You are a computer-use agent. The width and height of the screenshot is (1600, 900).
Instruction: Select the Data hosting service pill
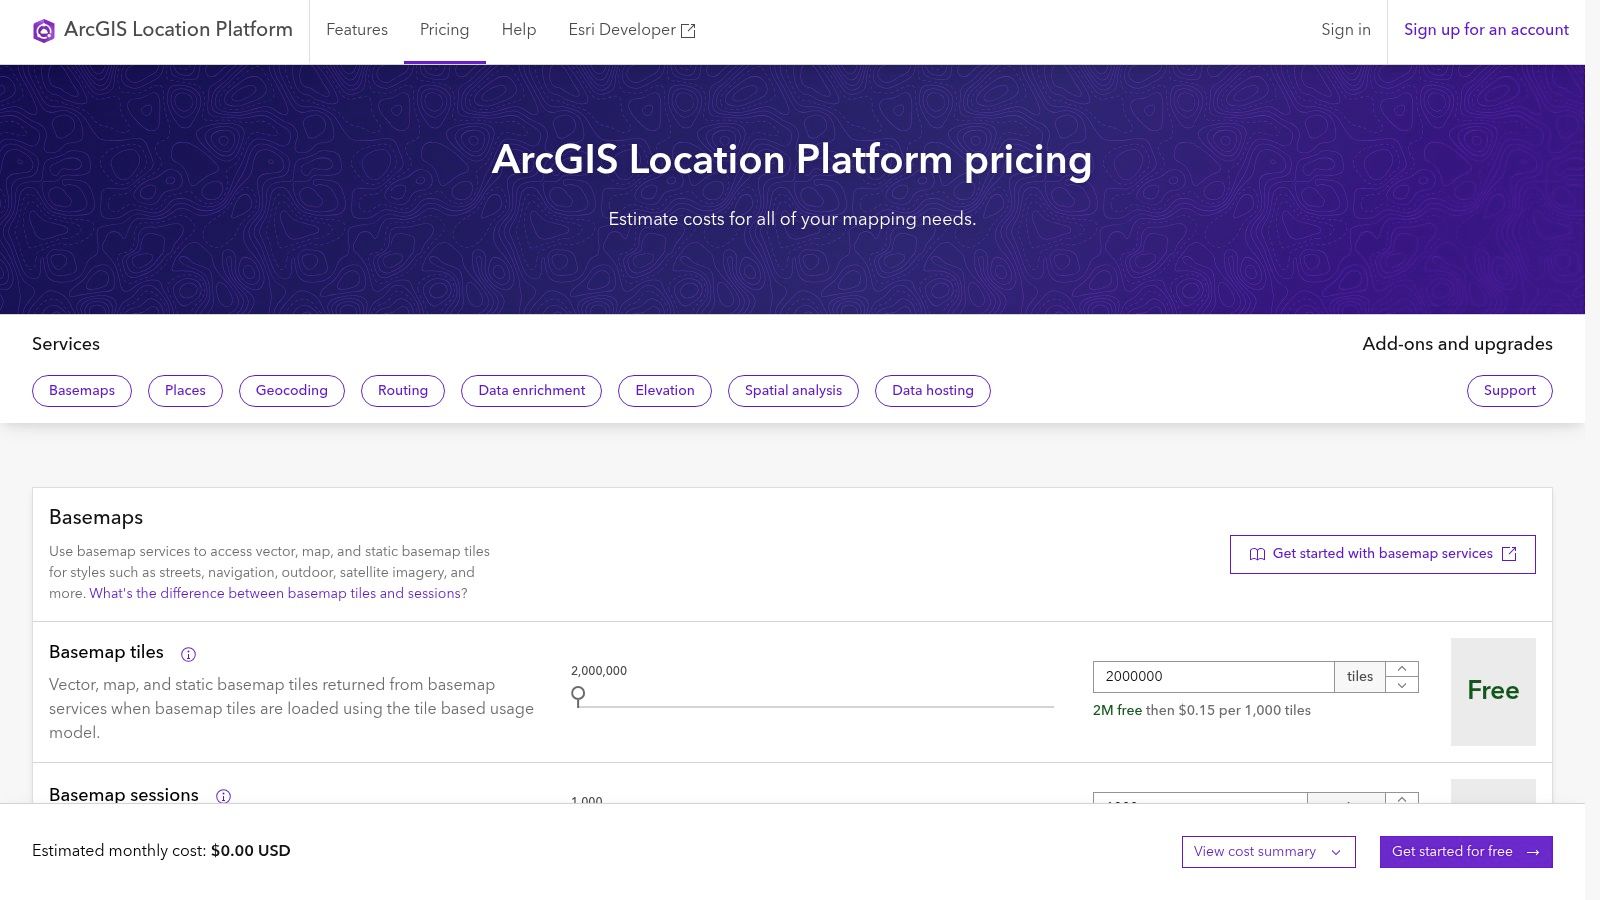(933, 391)
